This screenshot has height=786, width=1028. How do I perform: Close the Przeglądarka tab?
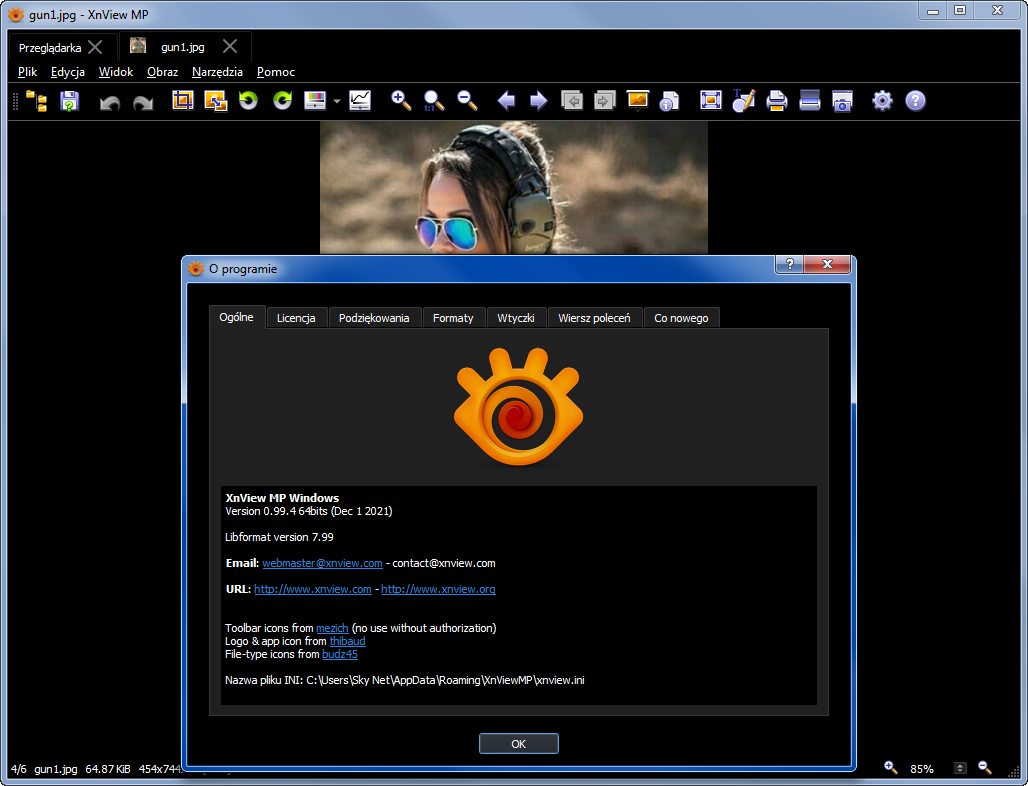click(95, 47)
